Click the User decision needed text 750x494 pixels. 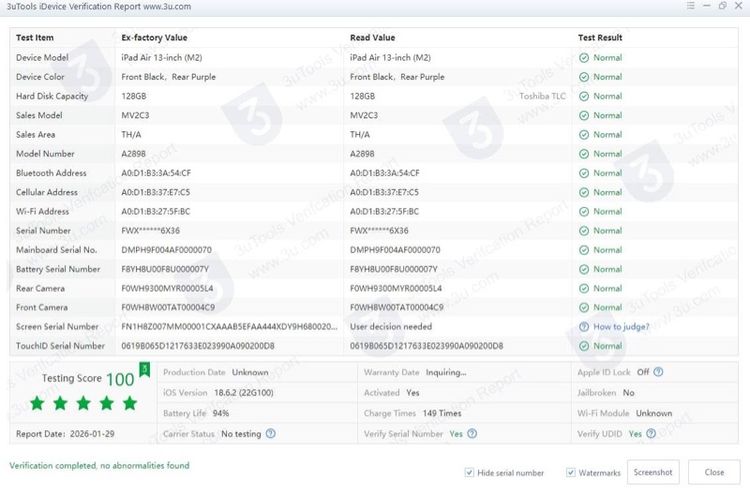click(x=391, y=327)
